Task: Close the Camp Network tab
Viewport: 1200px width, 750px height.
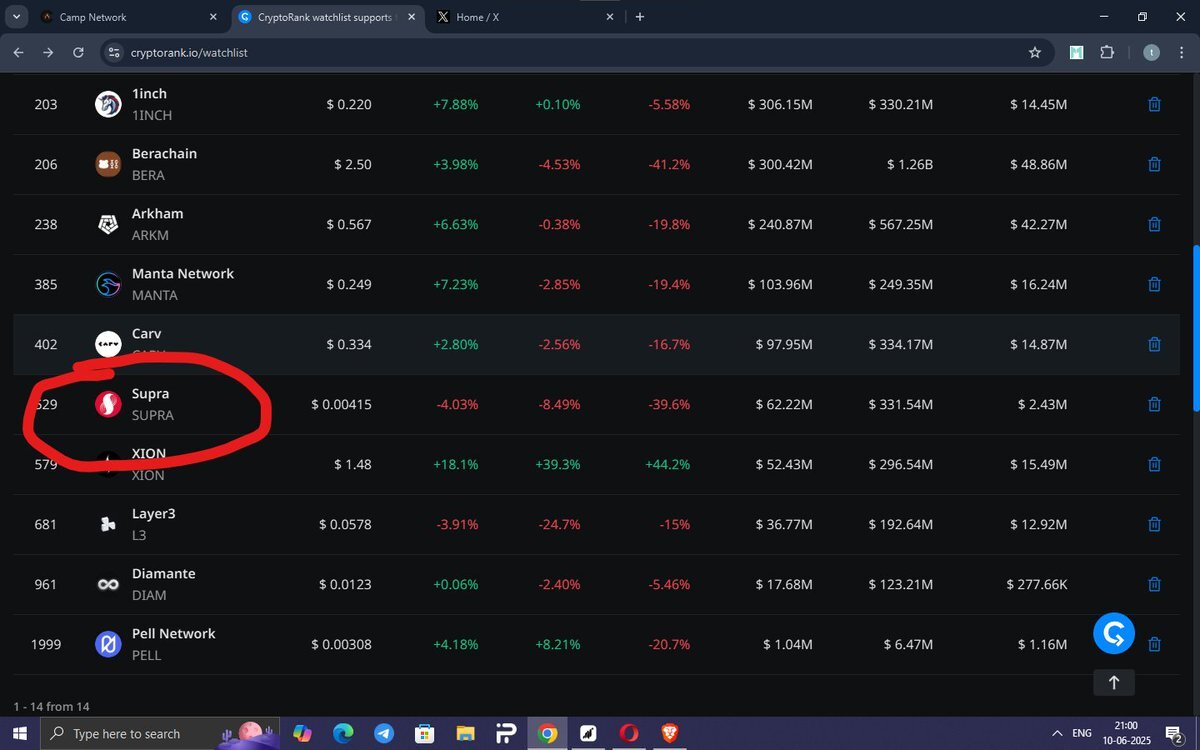Action: [213, 17]
